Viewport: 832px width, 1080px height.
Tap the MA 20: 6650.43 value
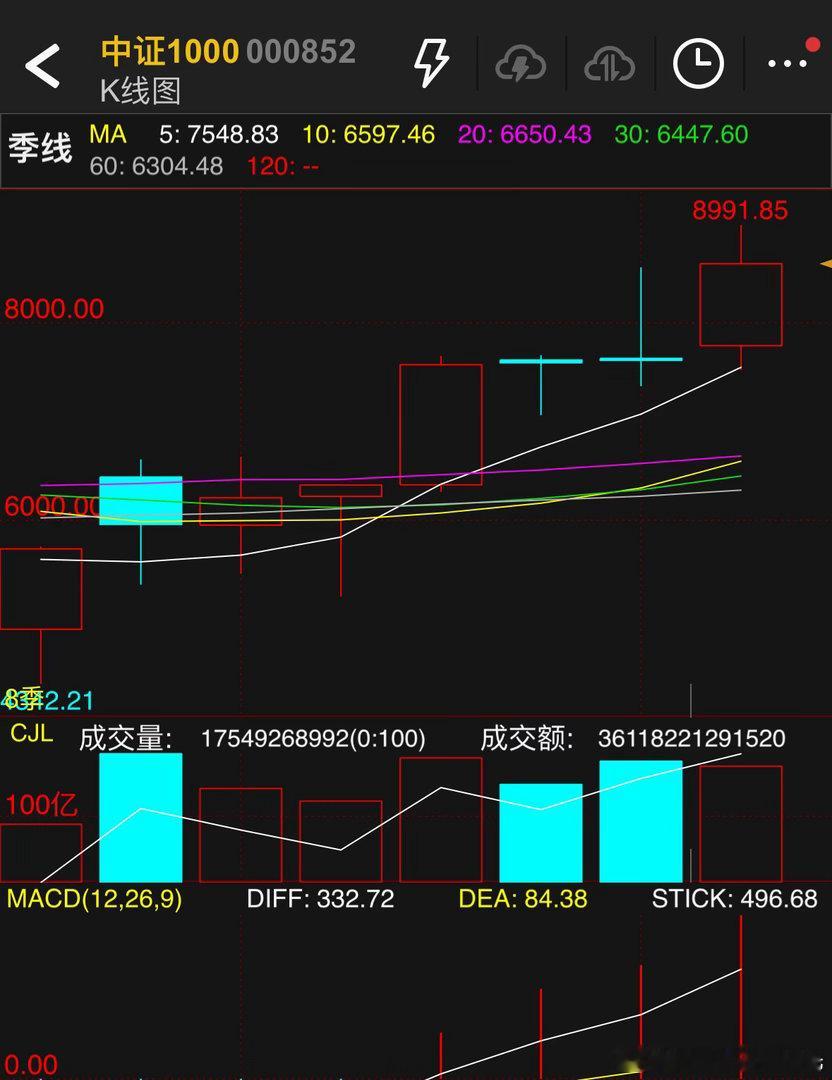(525, 134)
